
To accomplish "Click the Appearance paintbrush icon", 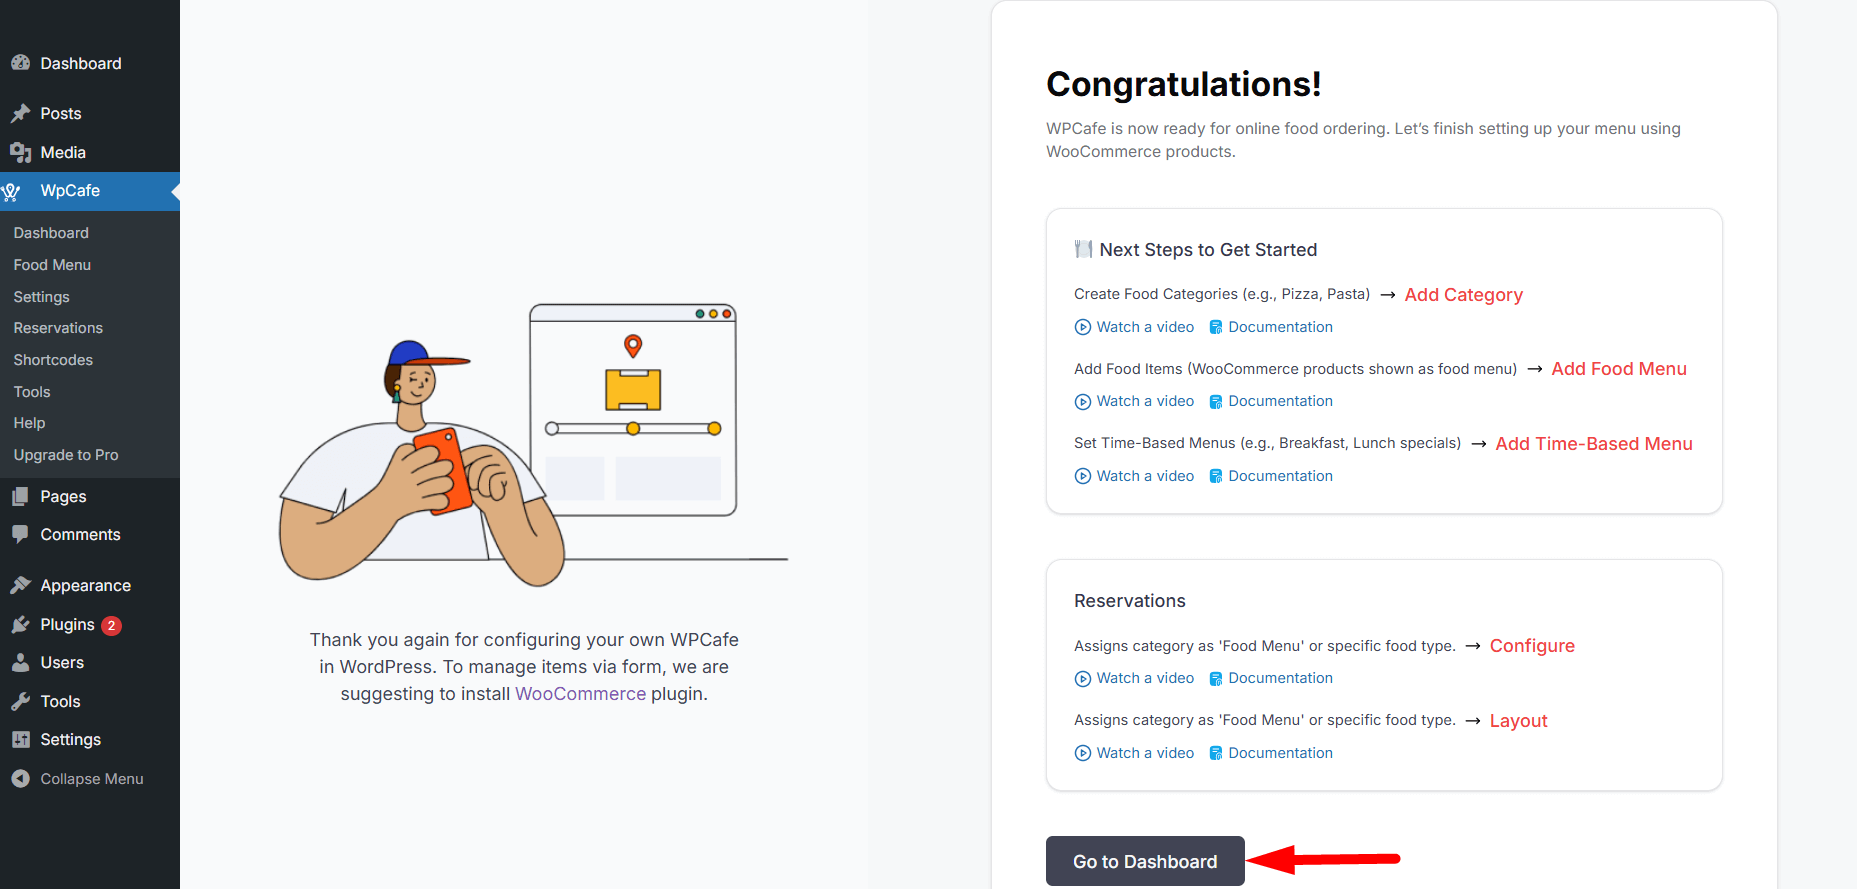I will coord(20,585).
